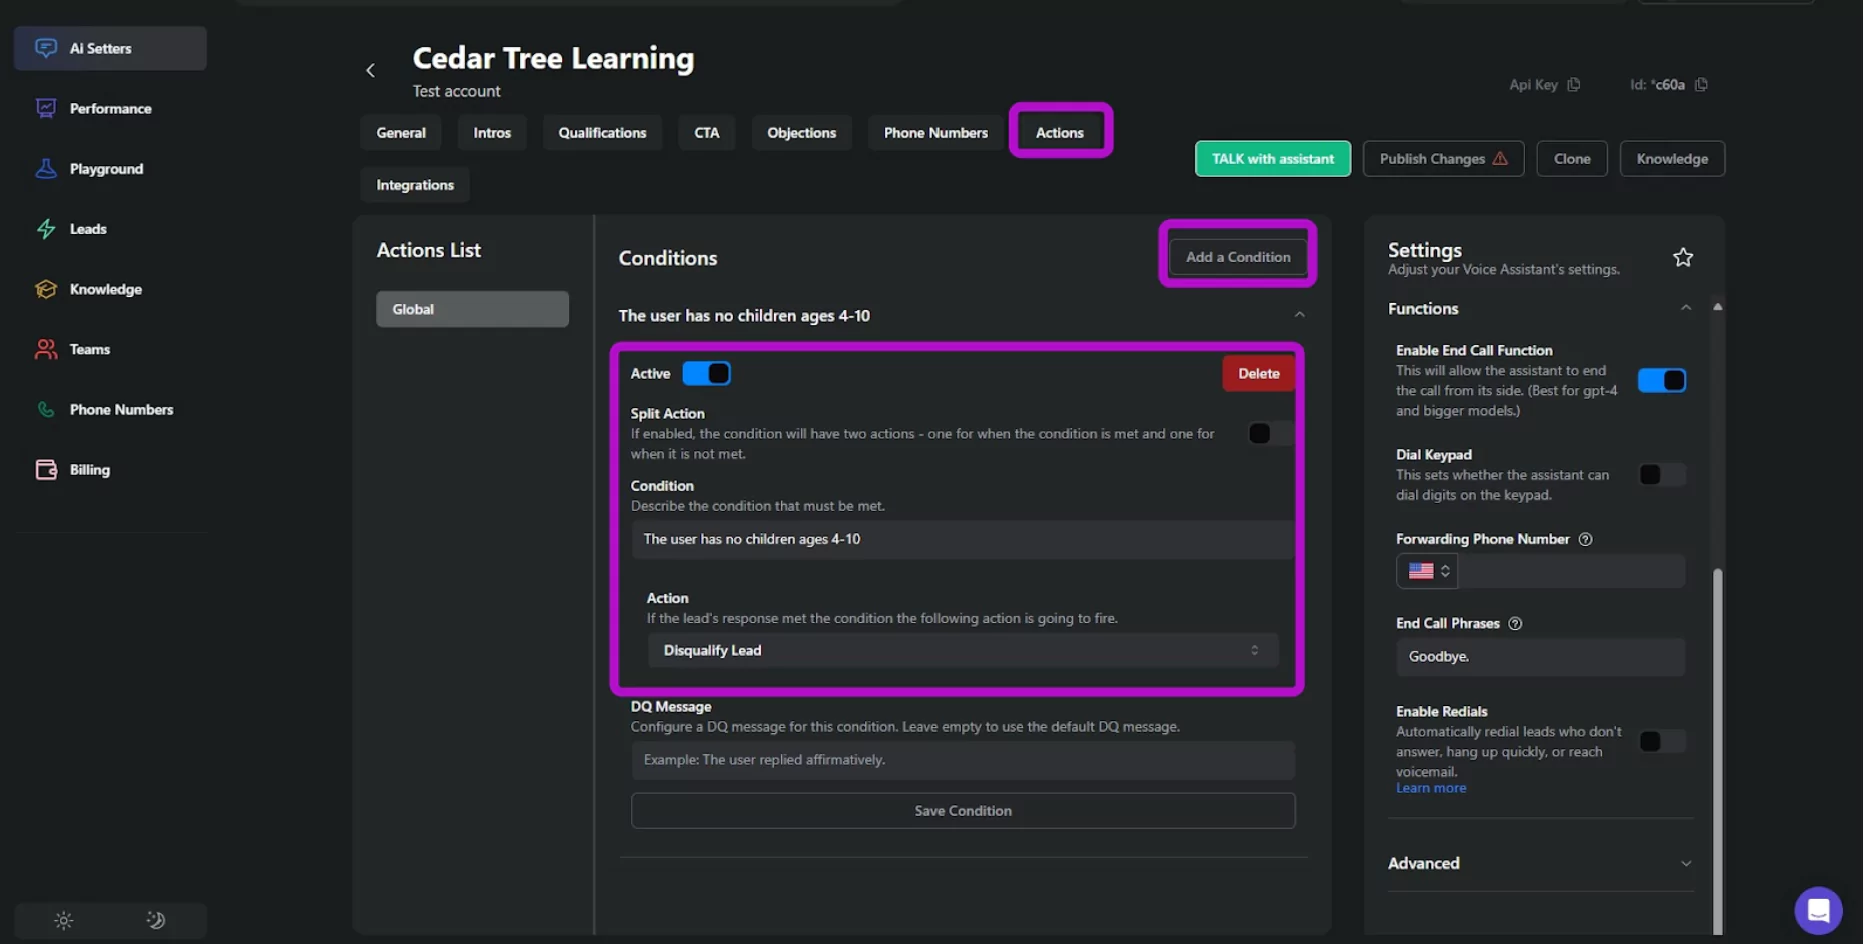This screenshot has height=944, width=1866.
Task: Click the Forwarding Phone Number help icon
Action: point(1585,539)
